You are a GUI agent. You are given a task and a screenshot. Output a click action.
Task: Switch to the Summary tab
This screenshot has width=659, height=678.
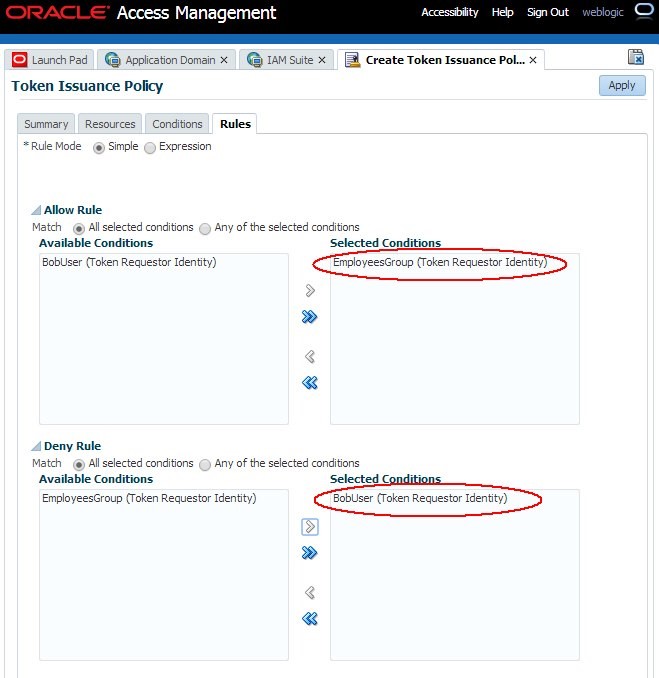click(x=46, y=124)
